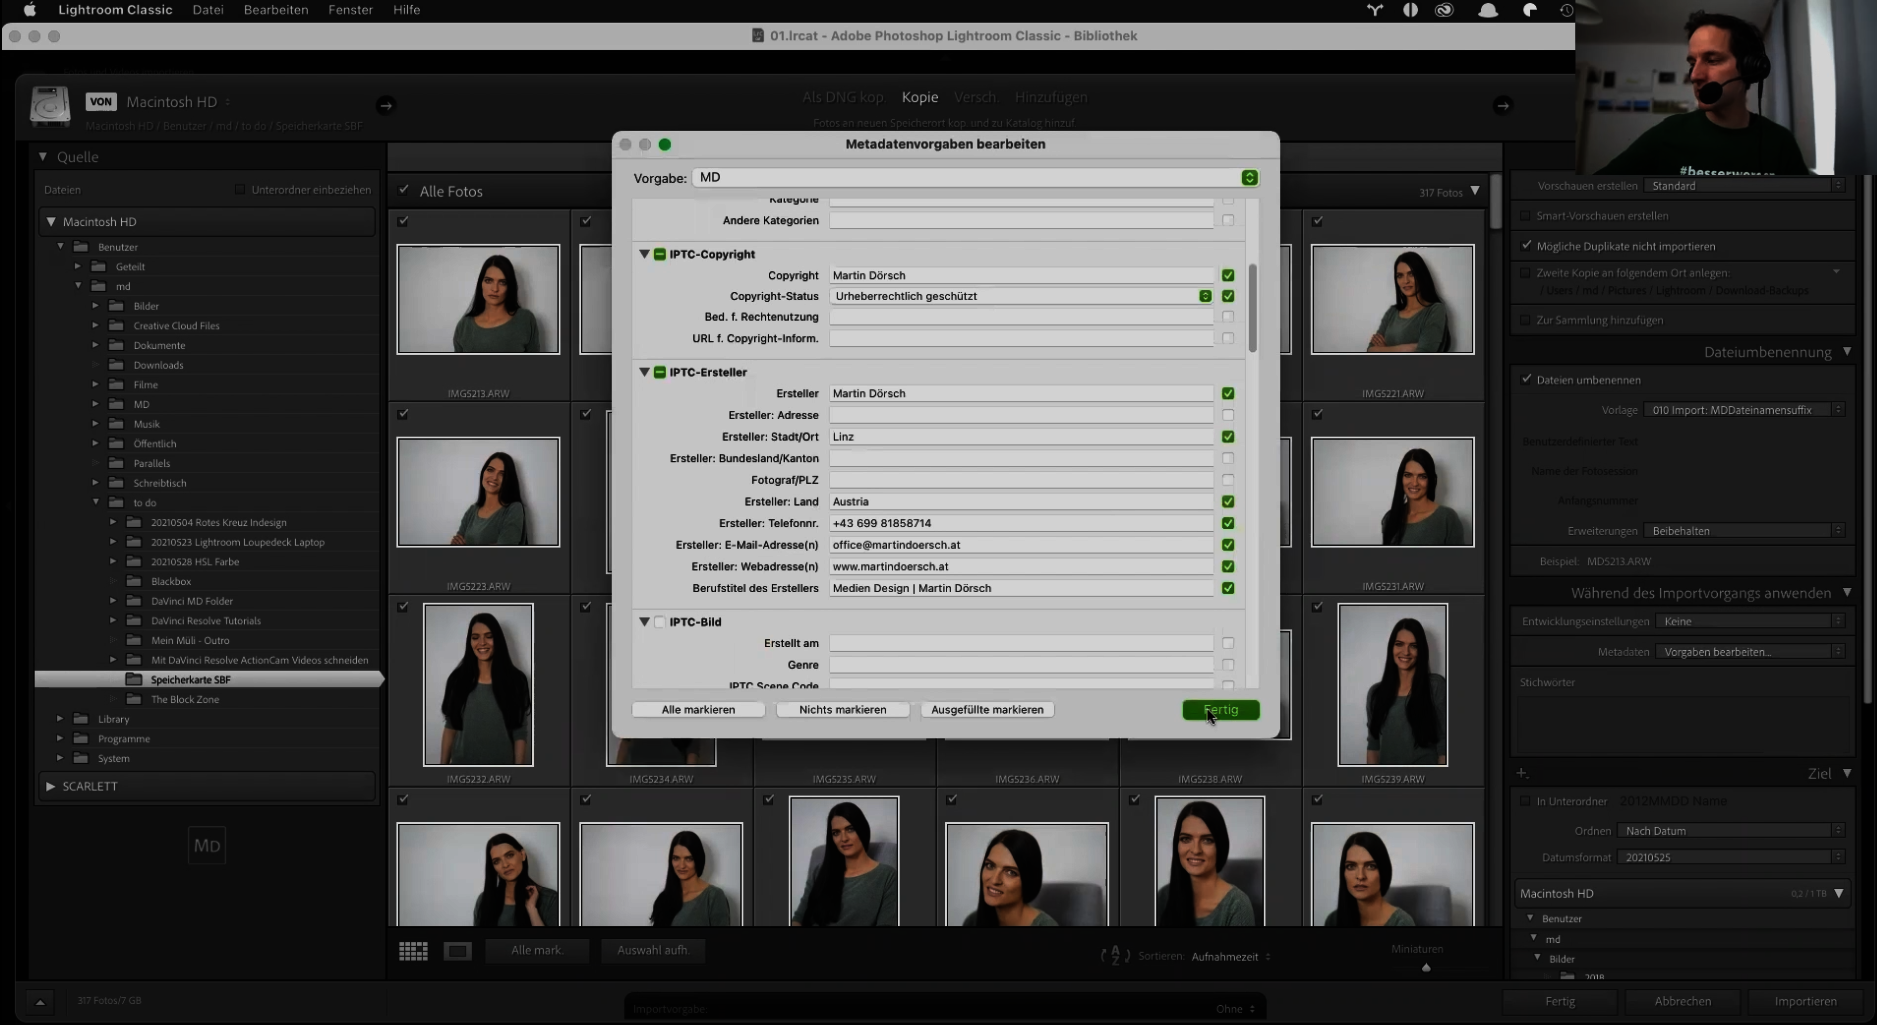Switch to grid view icon
1877x1025 pixels.
coord(413,951)
